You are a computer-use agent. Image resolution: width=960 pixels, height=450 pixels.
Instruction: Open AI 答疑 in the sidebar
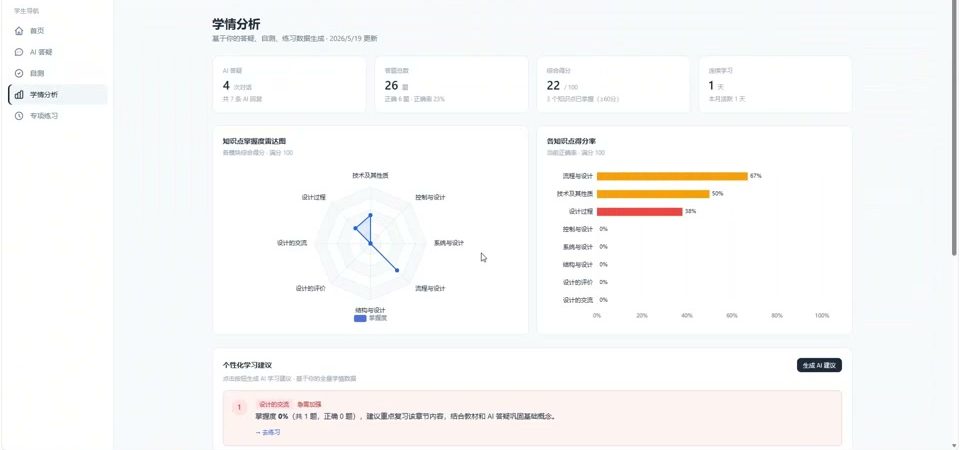pos(58,52)
